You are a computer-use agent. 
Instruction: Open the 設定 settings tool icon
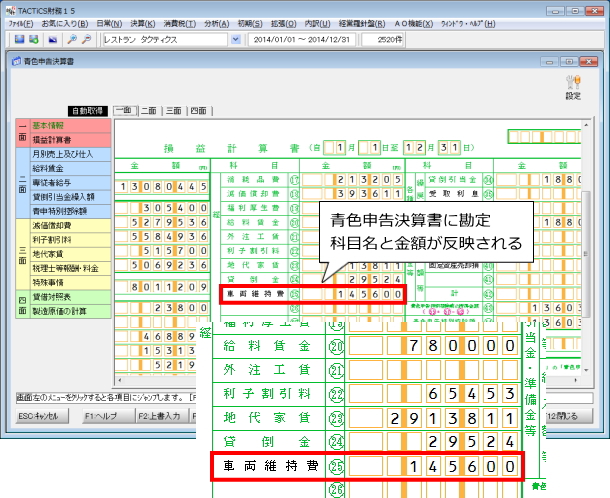pyautogui.click(x=573, y=87)
